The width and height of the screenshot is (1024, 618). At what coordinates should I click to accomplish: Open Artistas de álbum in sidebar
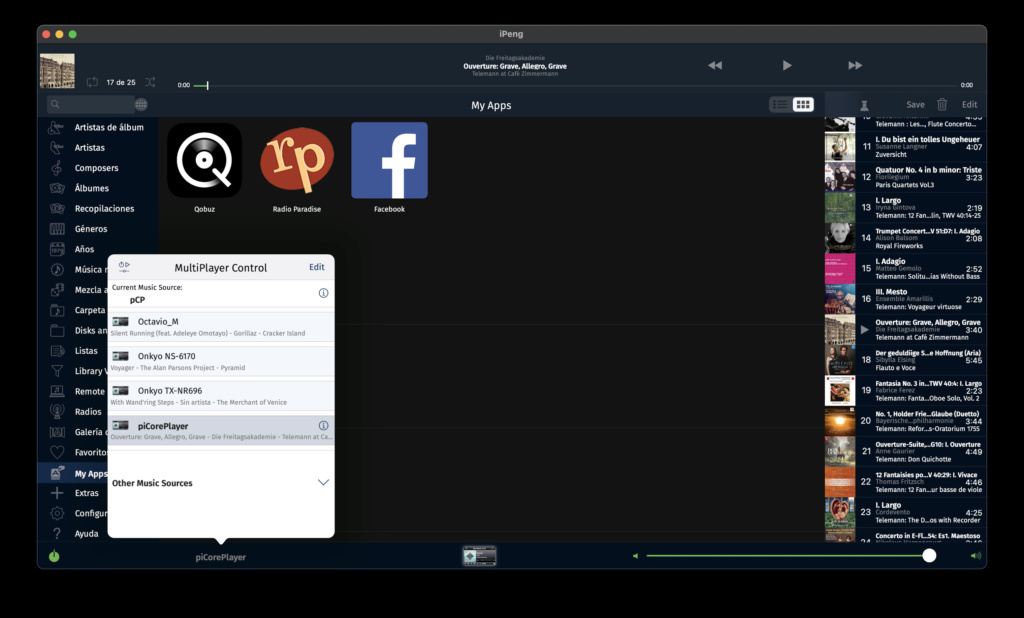coord(98,127)
